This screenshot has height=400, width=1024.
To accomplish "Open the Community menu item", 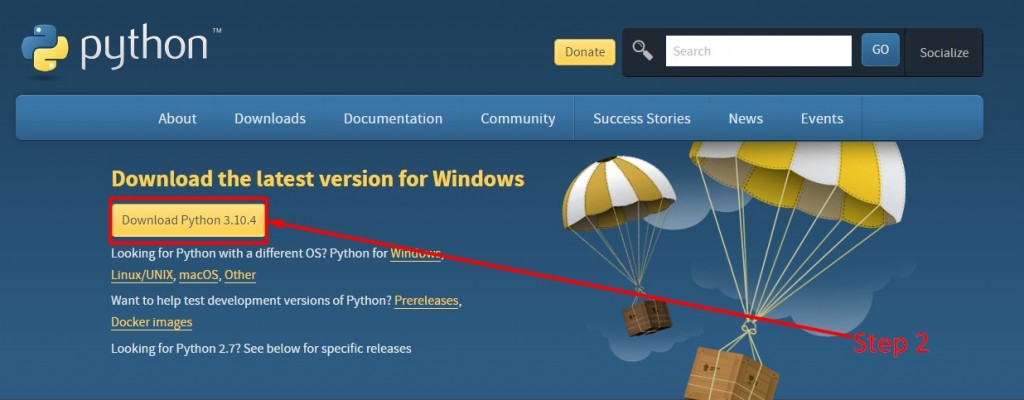I will pyautogui.click(x=518, y=118).
